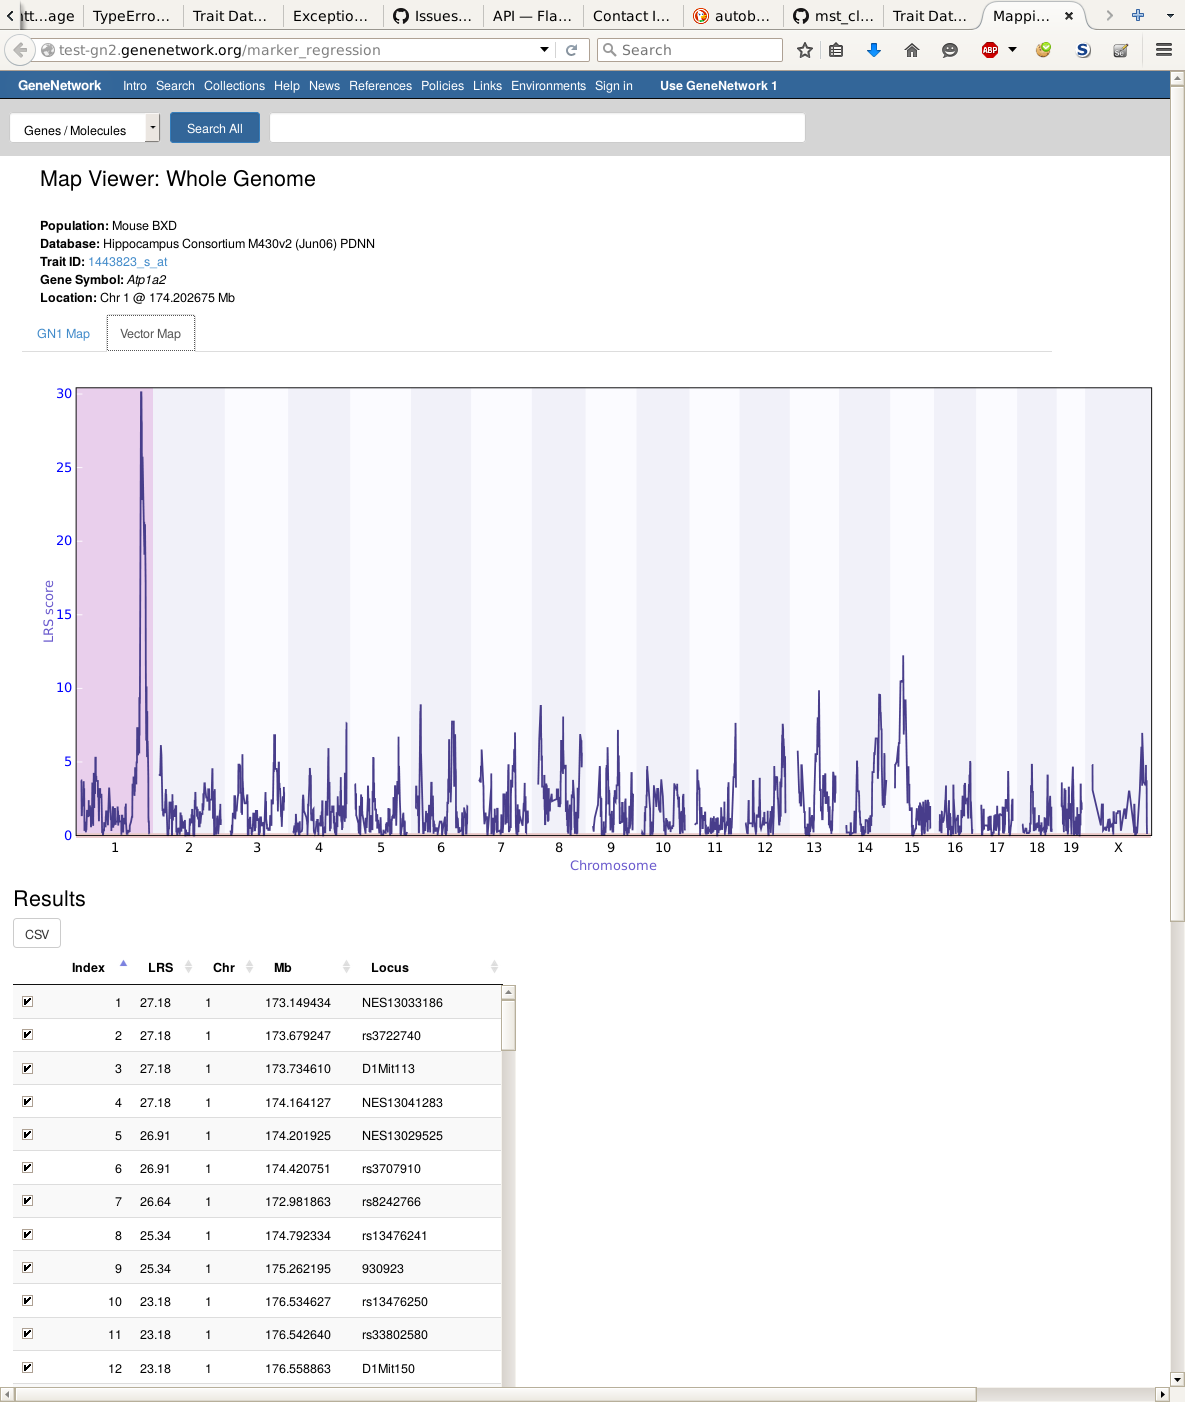Open the trait ID 1443823_s_at link

[127, 262]
